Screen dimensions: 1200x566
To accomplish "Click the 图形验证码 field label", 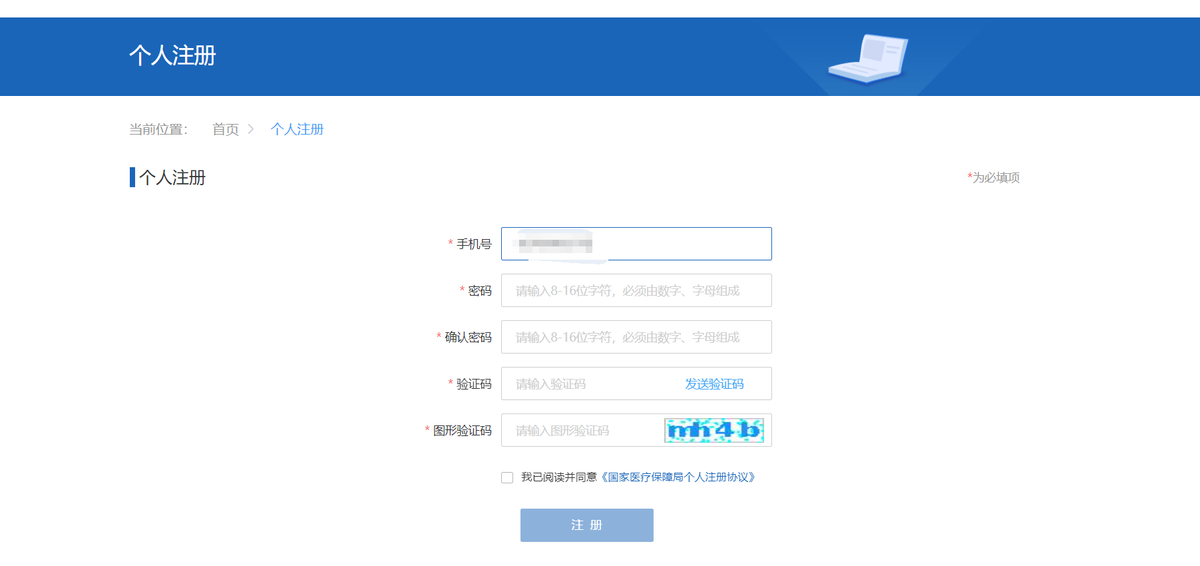I will (462, 431).
